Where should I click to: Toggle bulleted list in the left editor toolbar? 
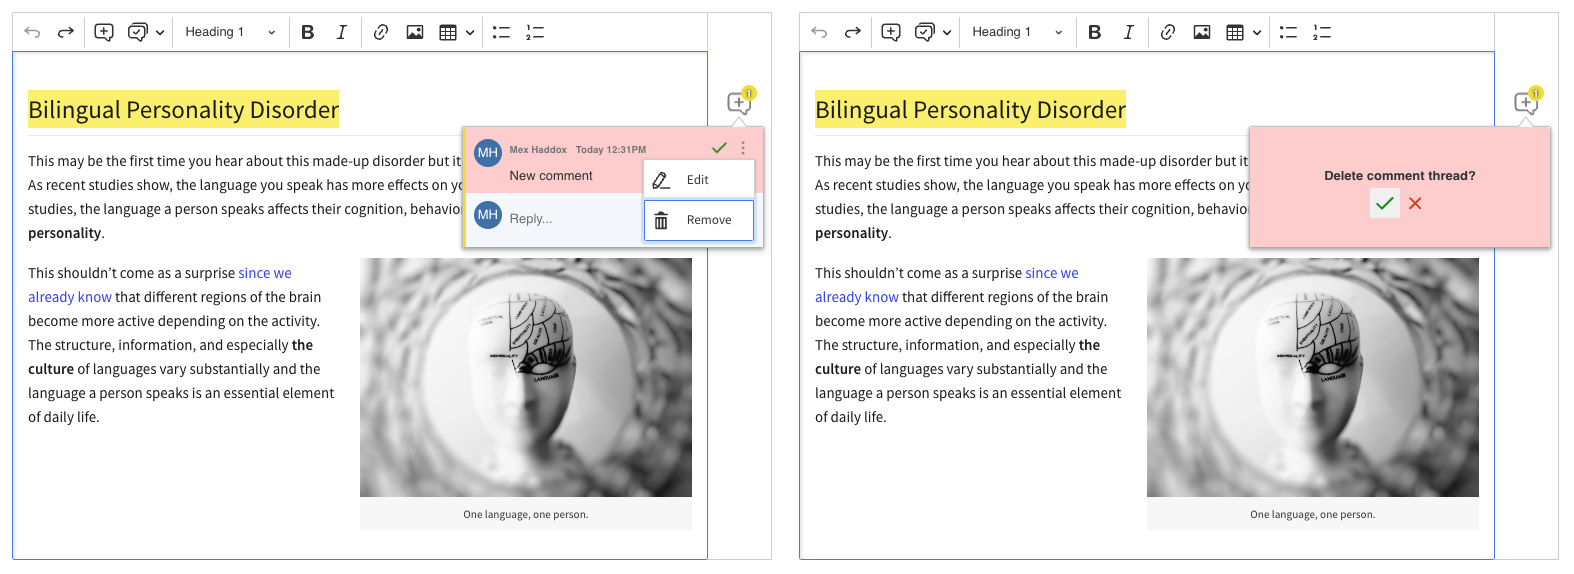(x=501, y=32)
